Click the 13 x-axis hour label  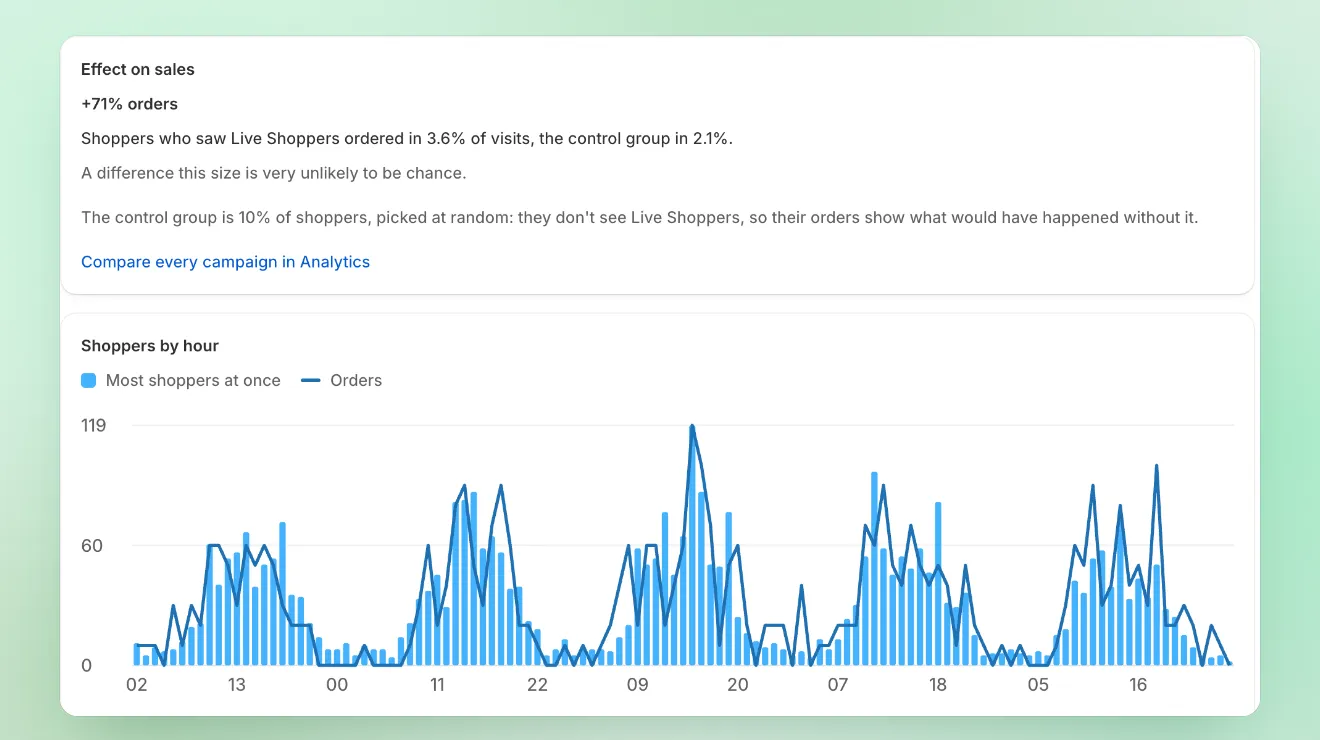[x=237, y=685]
